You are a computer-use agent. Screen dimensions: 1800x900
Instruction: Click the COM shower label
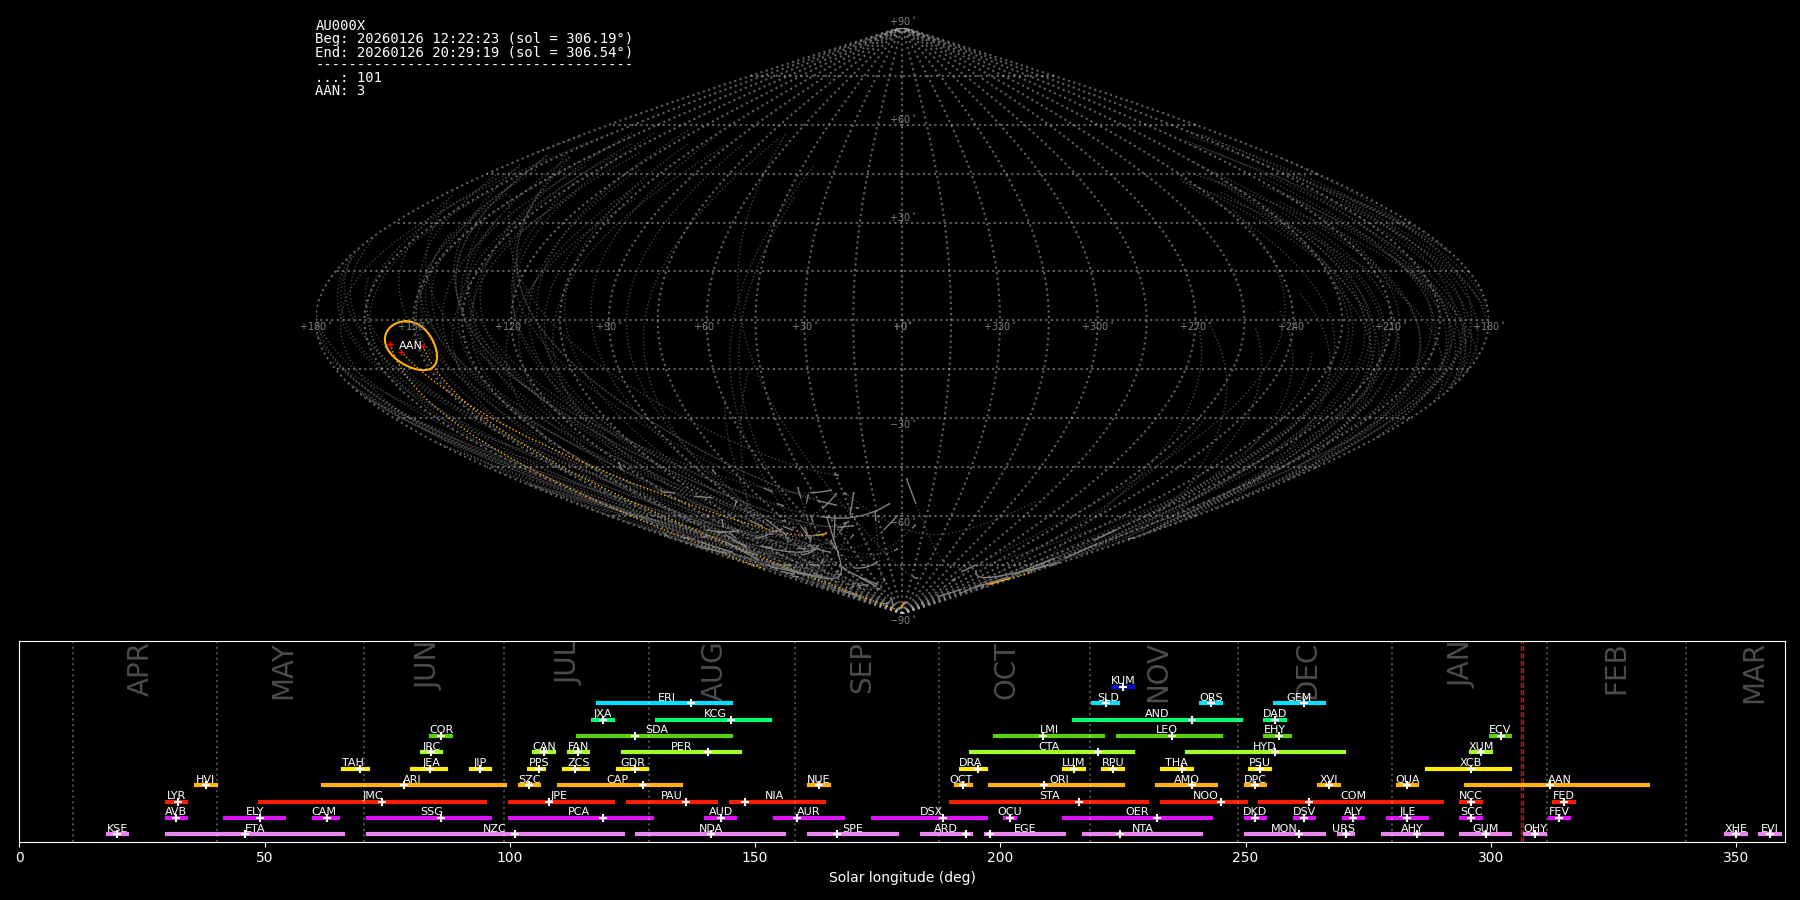pos(1353,796)
